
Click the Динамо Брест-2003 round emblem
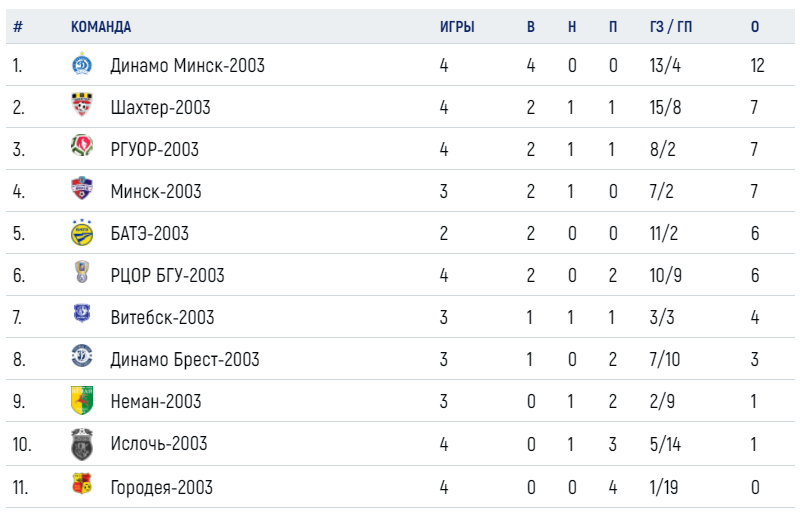click(x=82, y=356)
